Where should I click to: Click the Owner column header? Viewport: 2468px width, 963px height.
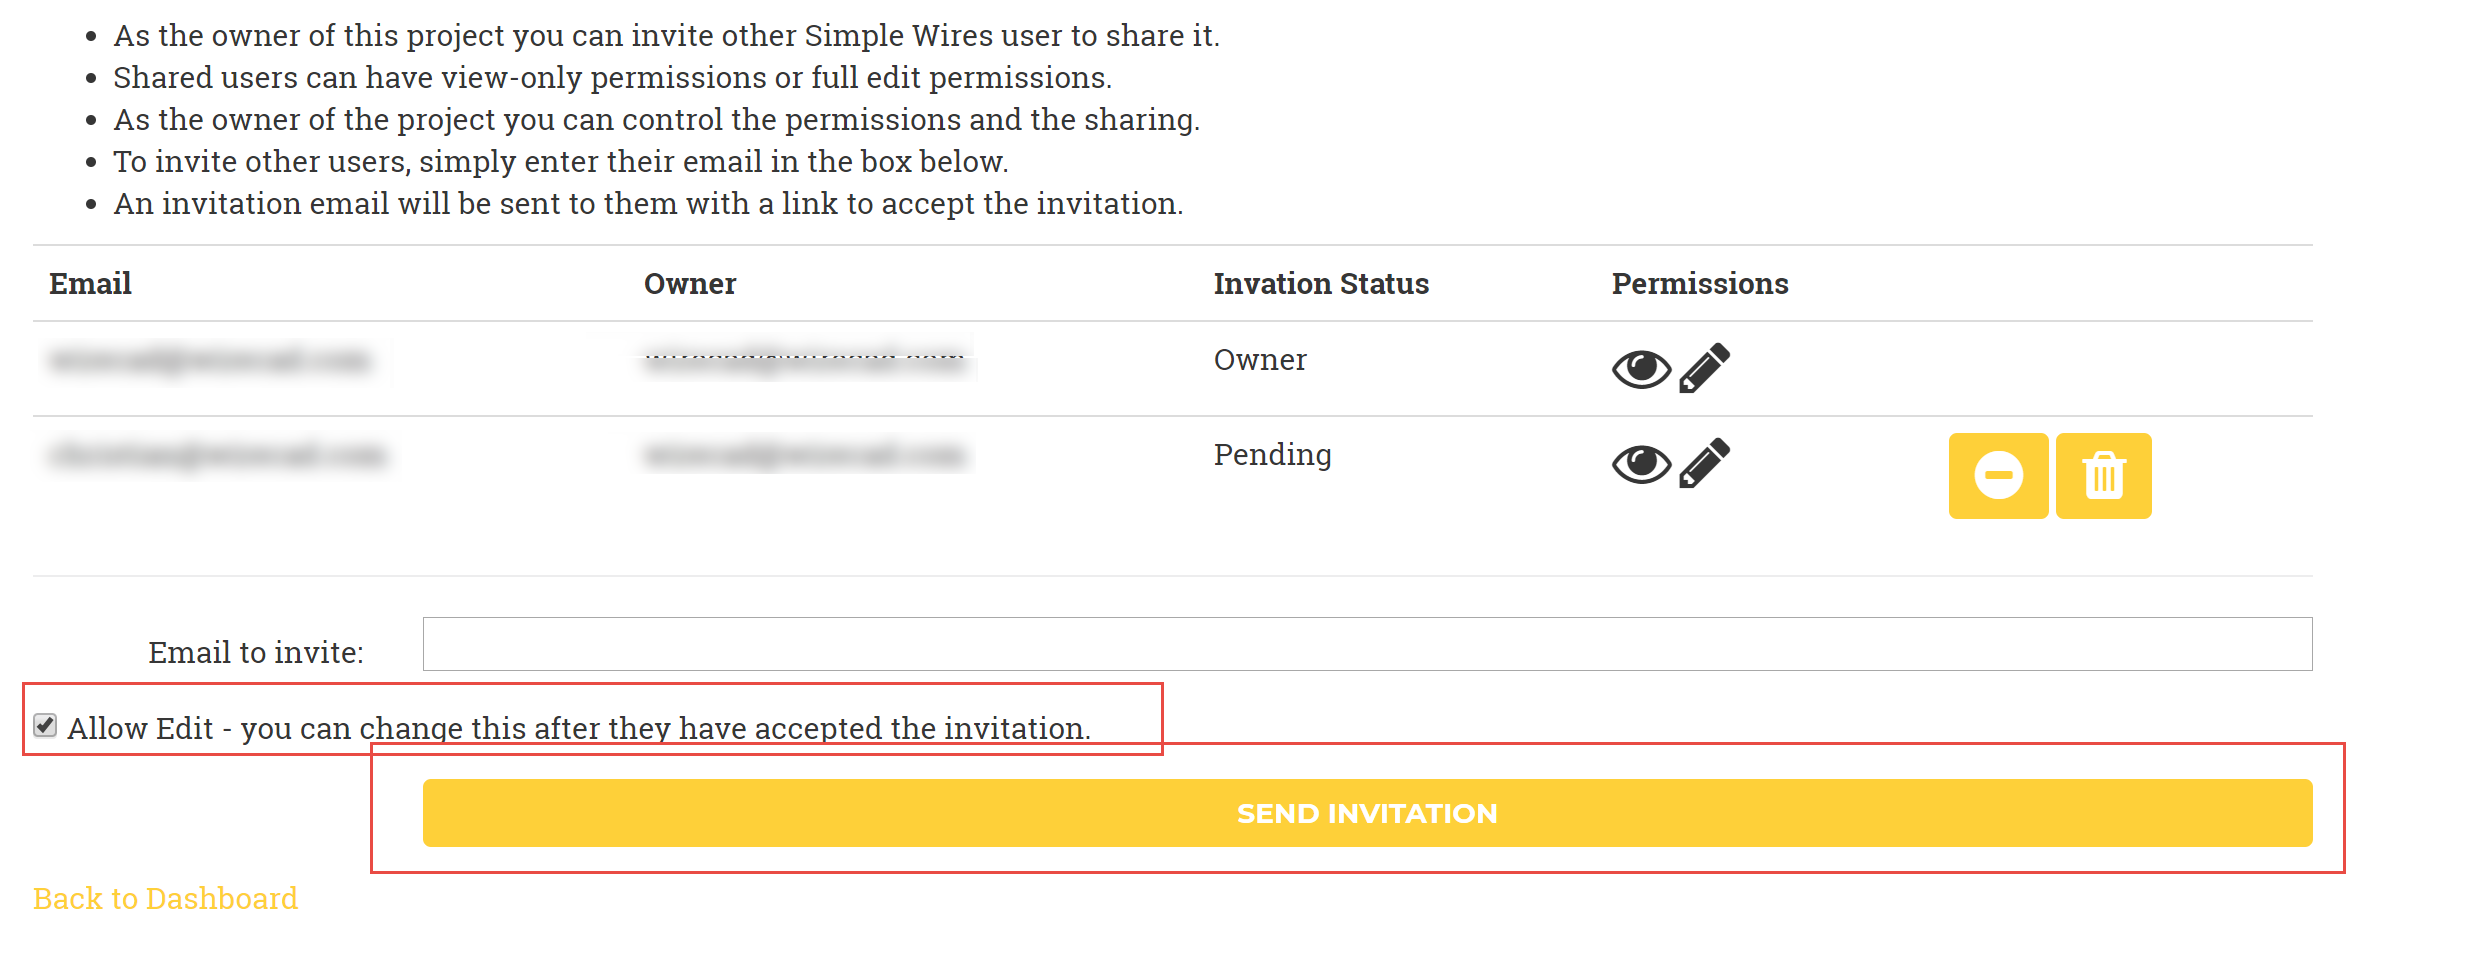690,284
